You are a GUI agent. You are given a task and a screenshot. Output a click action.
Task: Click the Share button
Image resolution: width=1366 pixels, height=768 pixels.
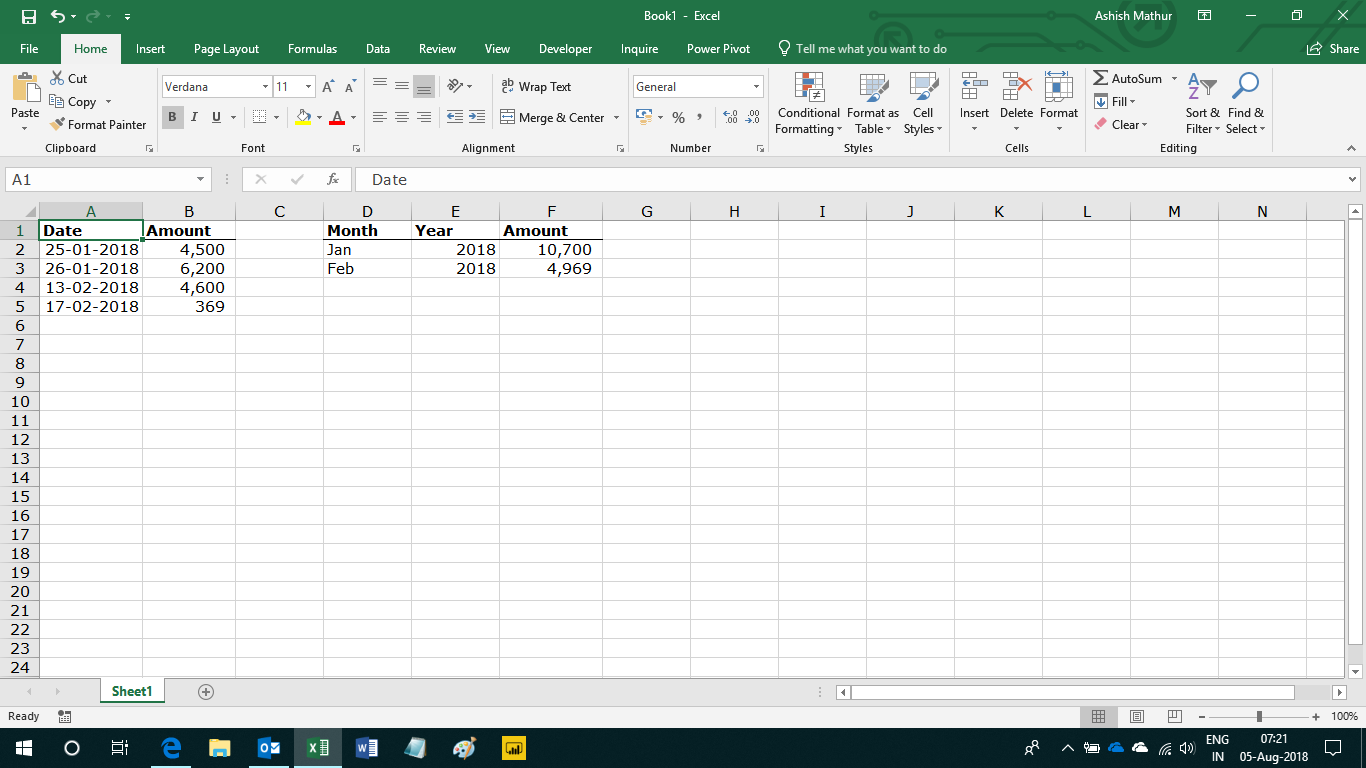[1333, 49]
